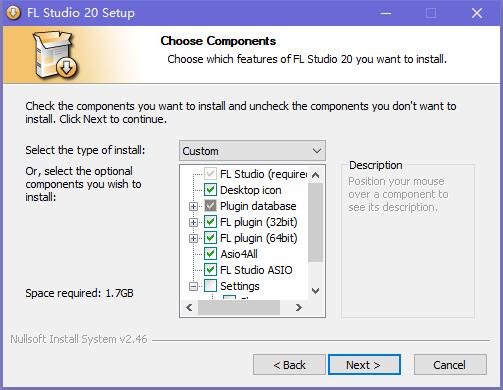Click the component list scroll up arrow
503x390 pixels.
coord(315,175)
